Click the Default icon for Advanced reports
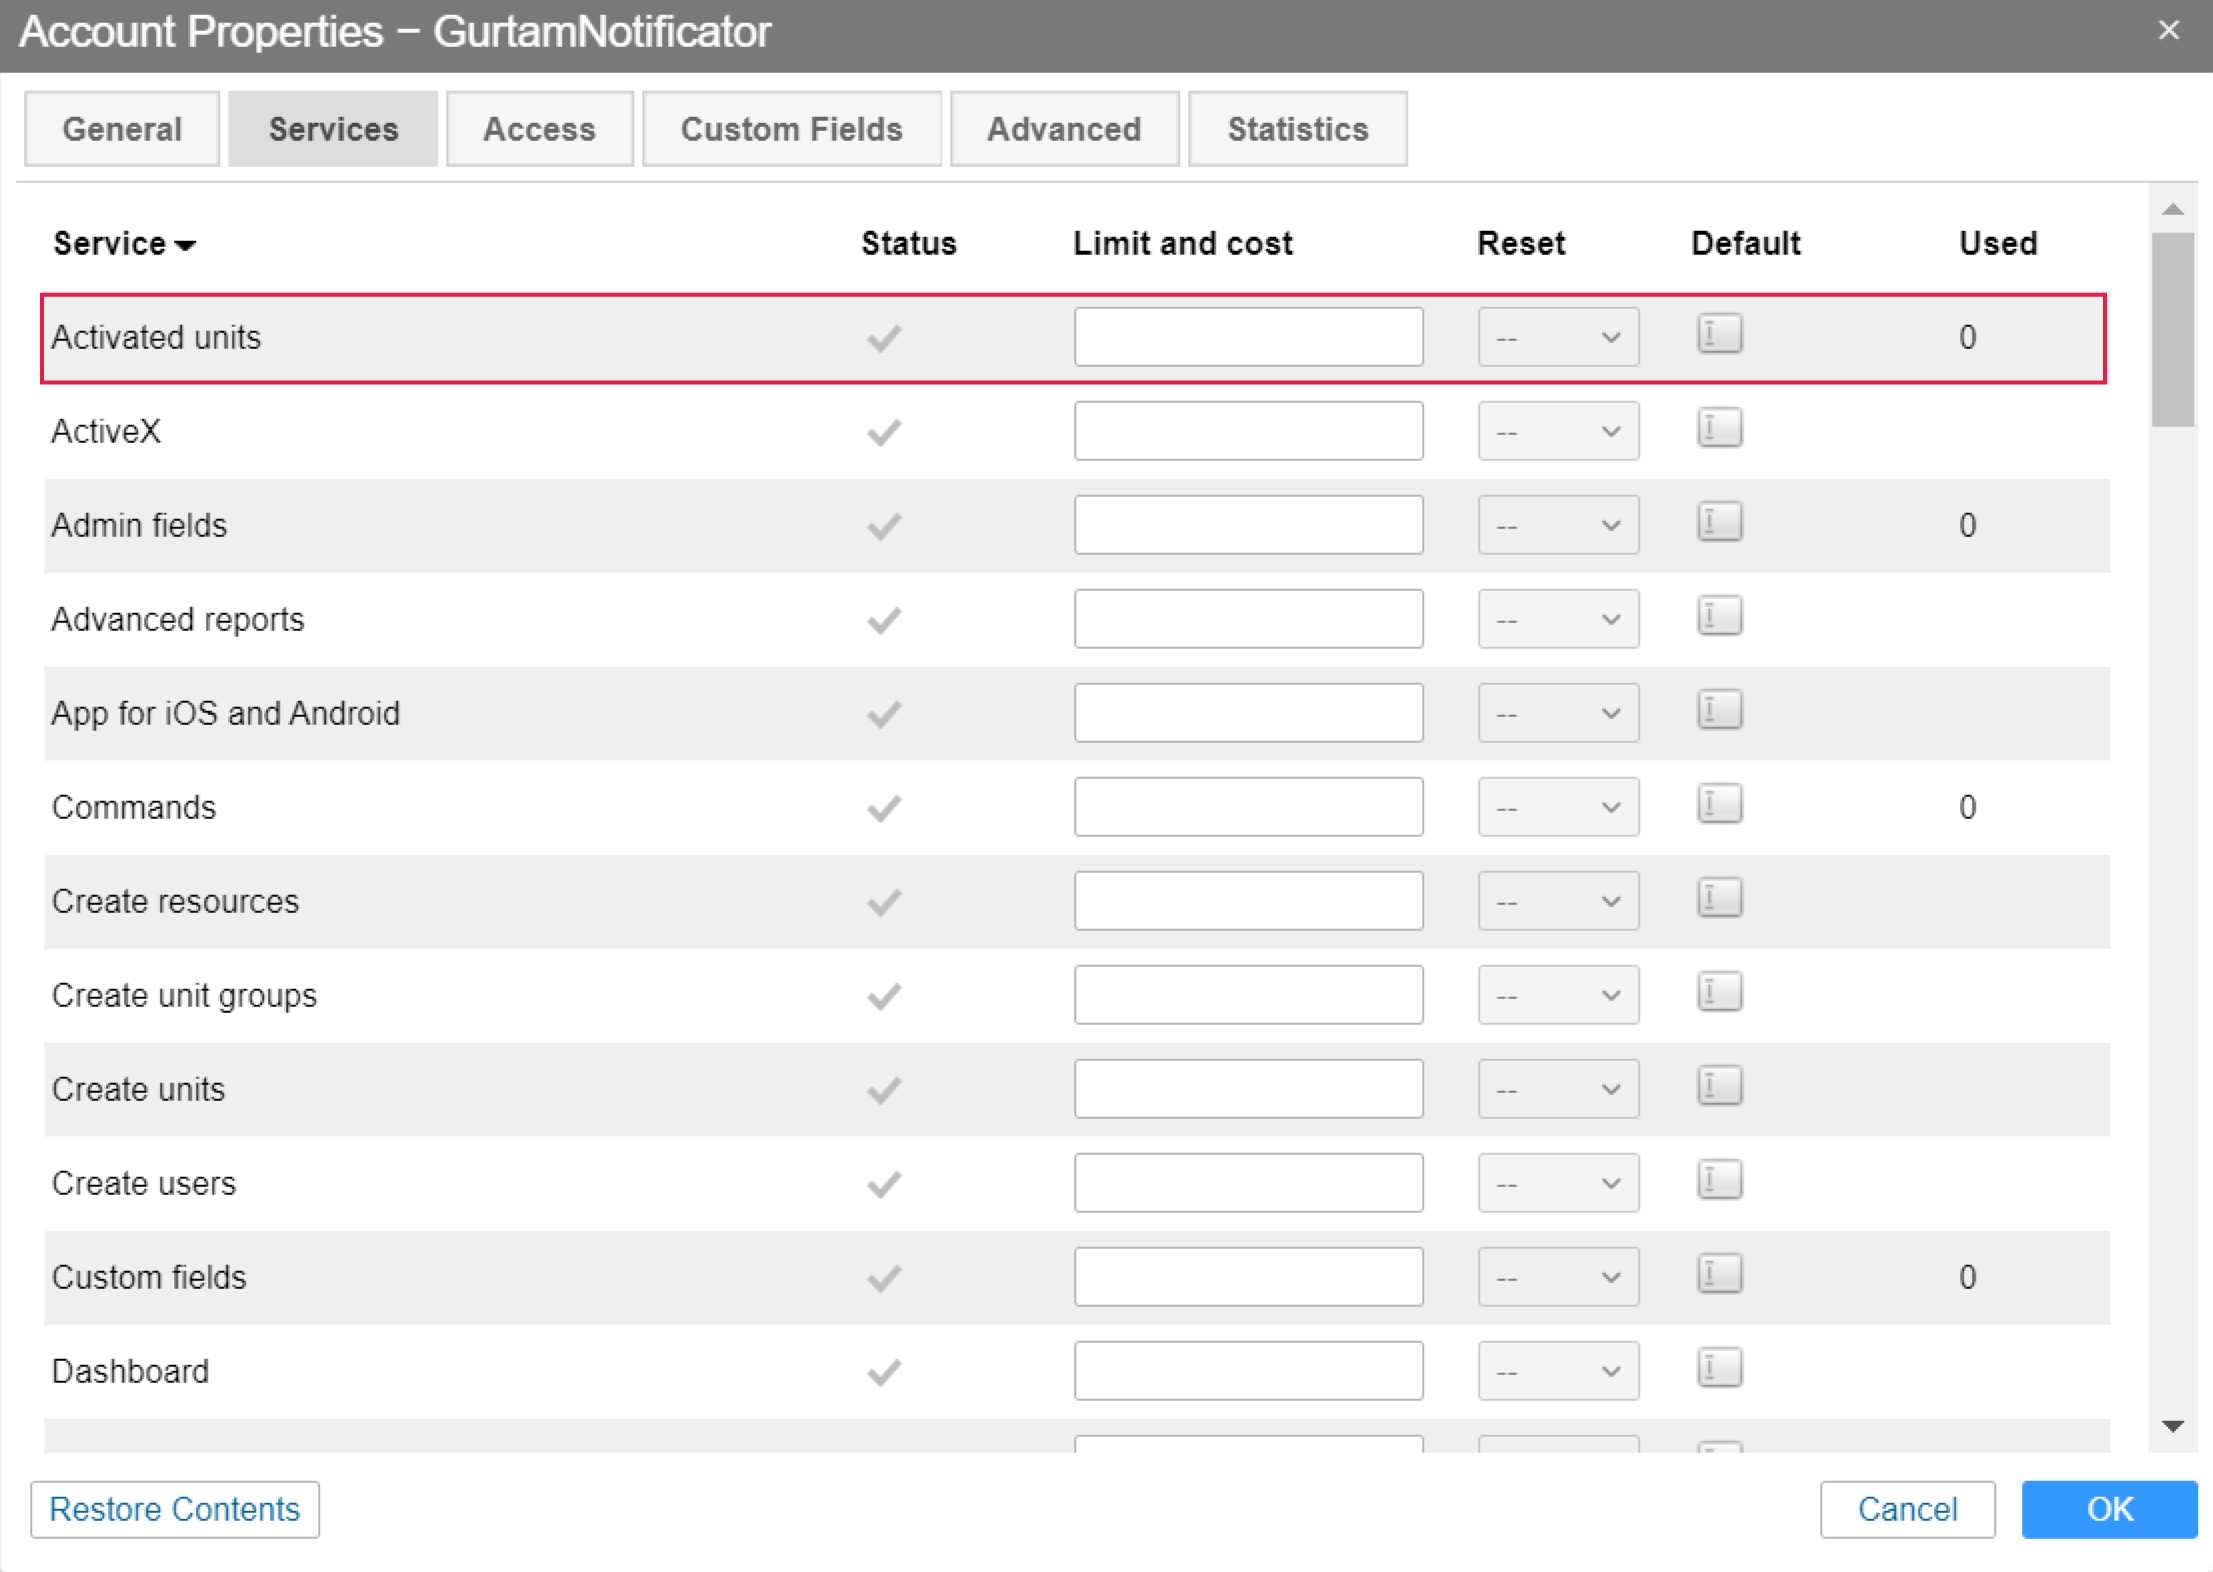This screenshot has width=2213, height=1572. (1718, 616)
